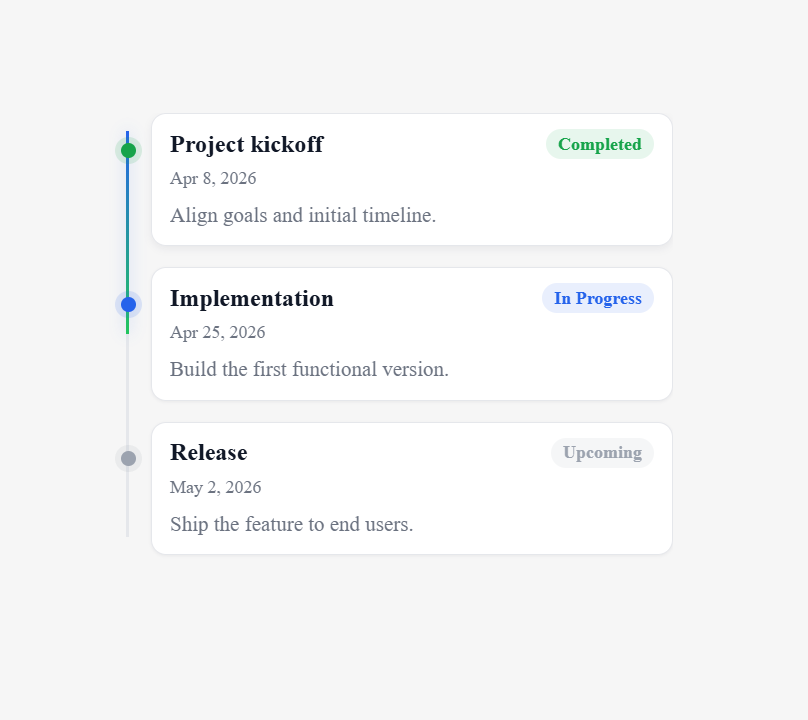Click 'Align goals and initial timeline' description
Viewport: 808px width, 720px height.
303,215
